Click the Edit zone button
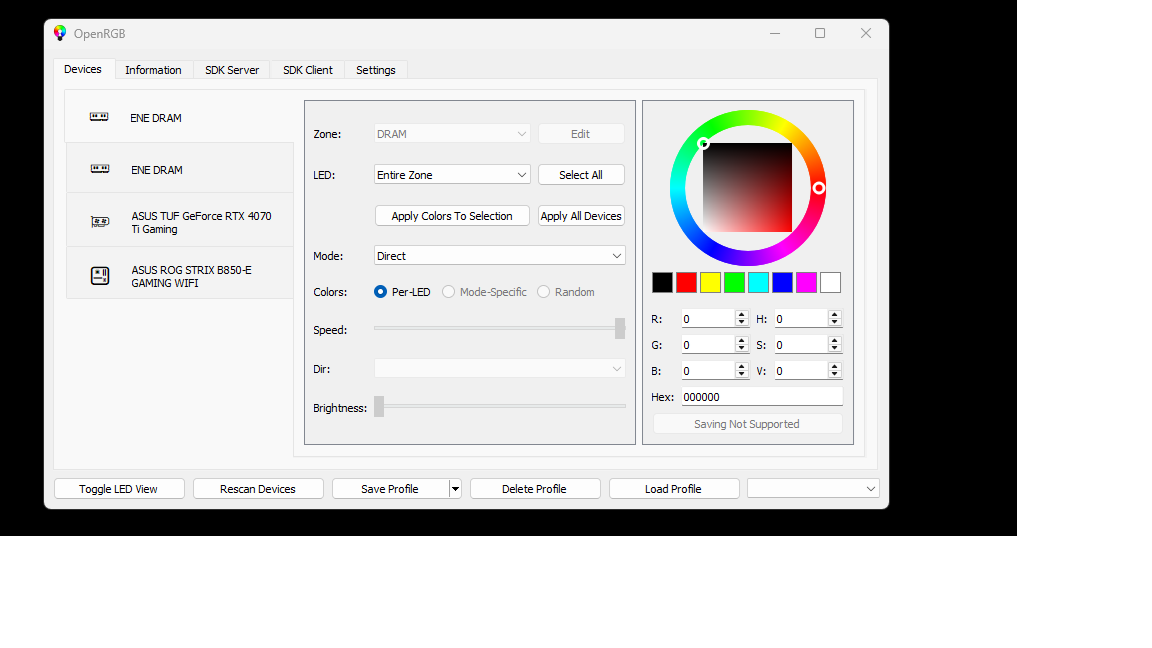Image resolution: width=1152 pixels, height=648 pixels. point(581,134)
